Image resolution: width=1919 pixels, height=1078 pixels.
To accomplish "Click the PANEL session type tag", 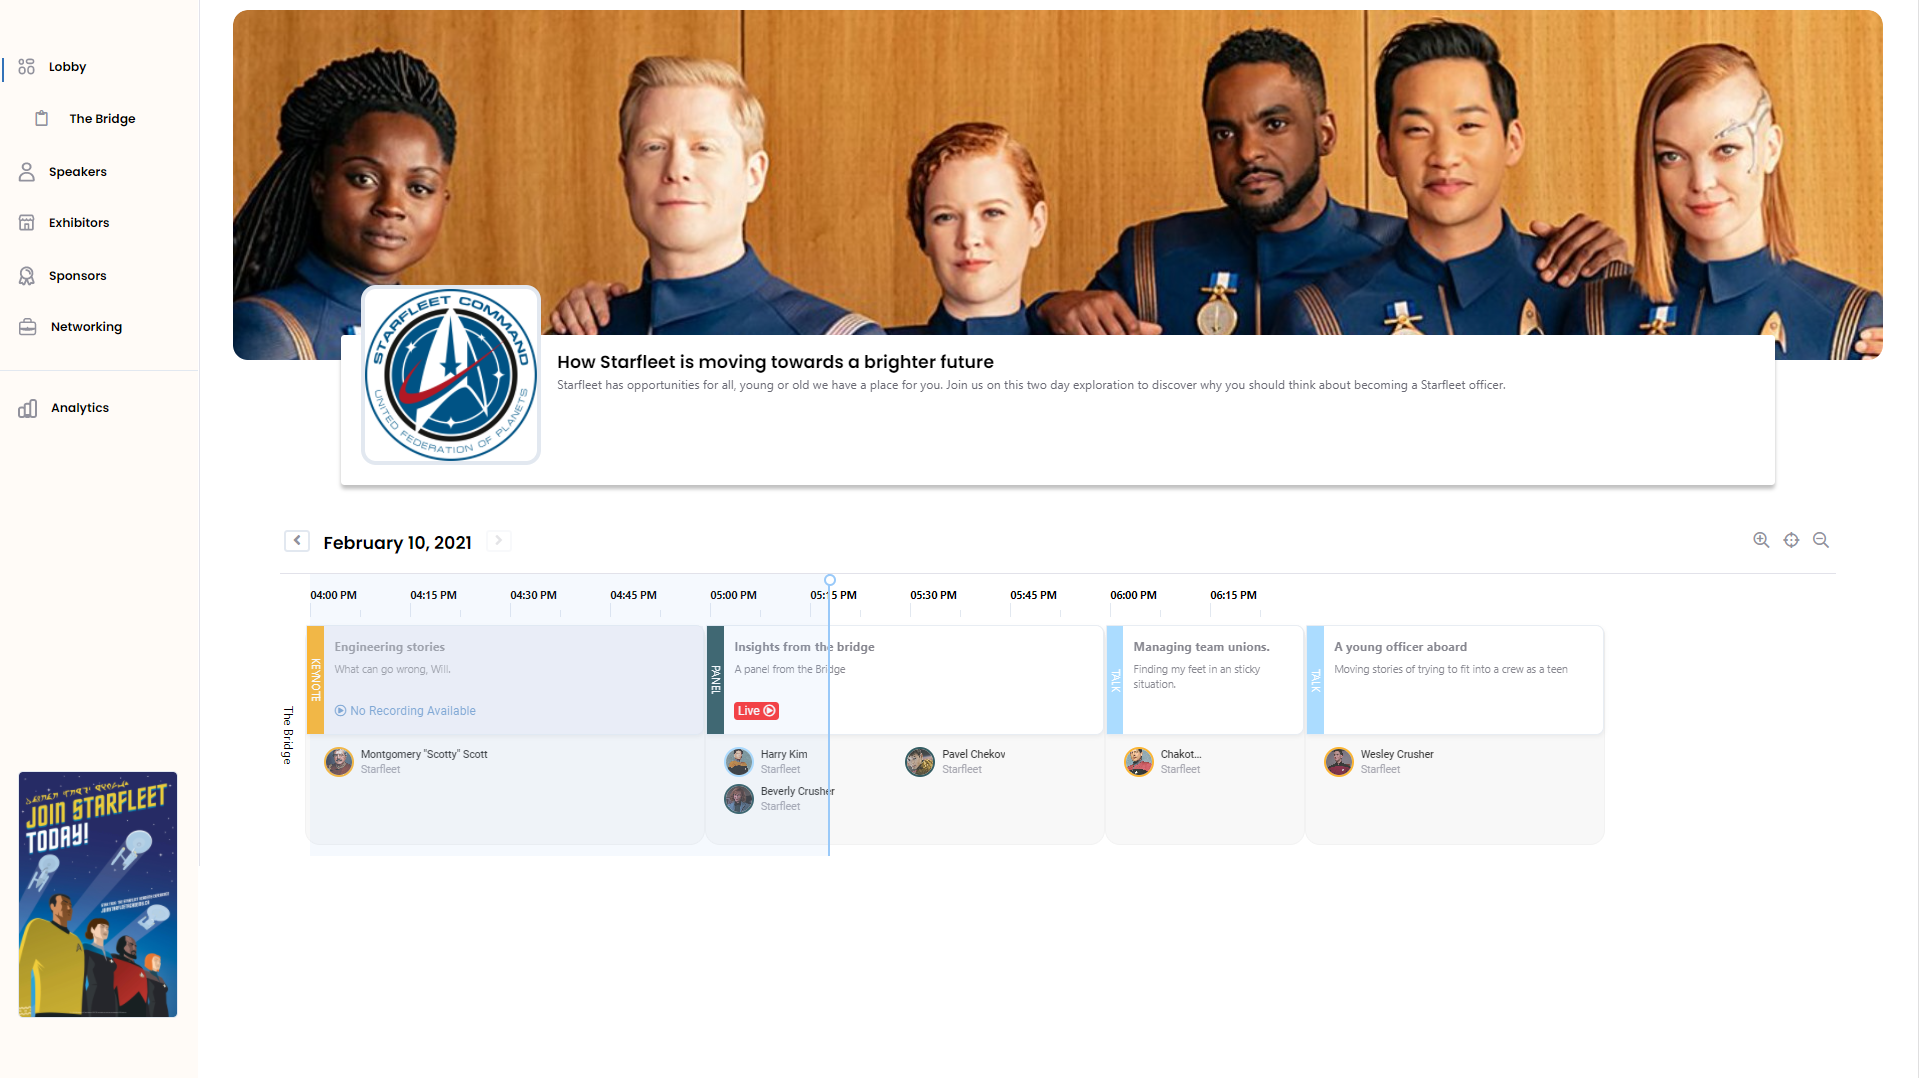I will pos(715,680).
